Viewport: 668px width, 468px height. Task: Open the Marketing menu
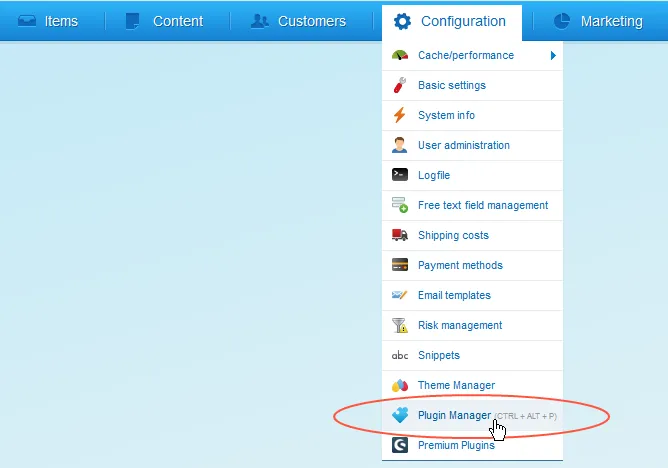click(599, 21)
